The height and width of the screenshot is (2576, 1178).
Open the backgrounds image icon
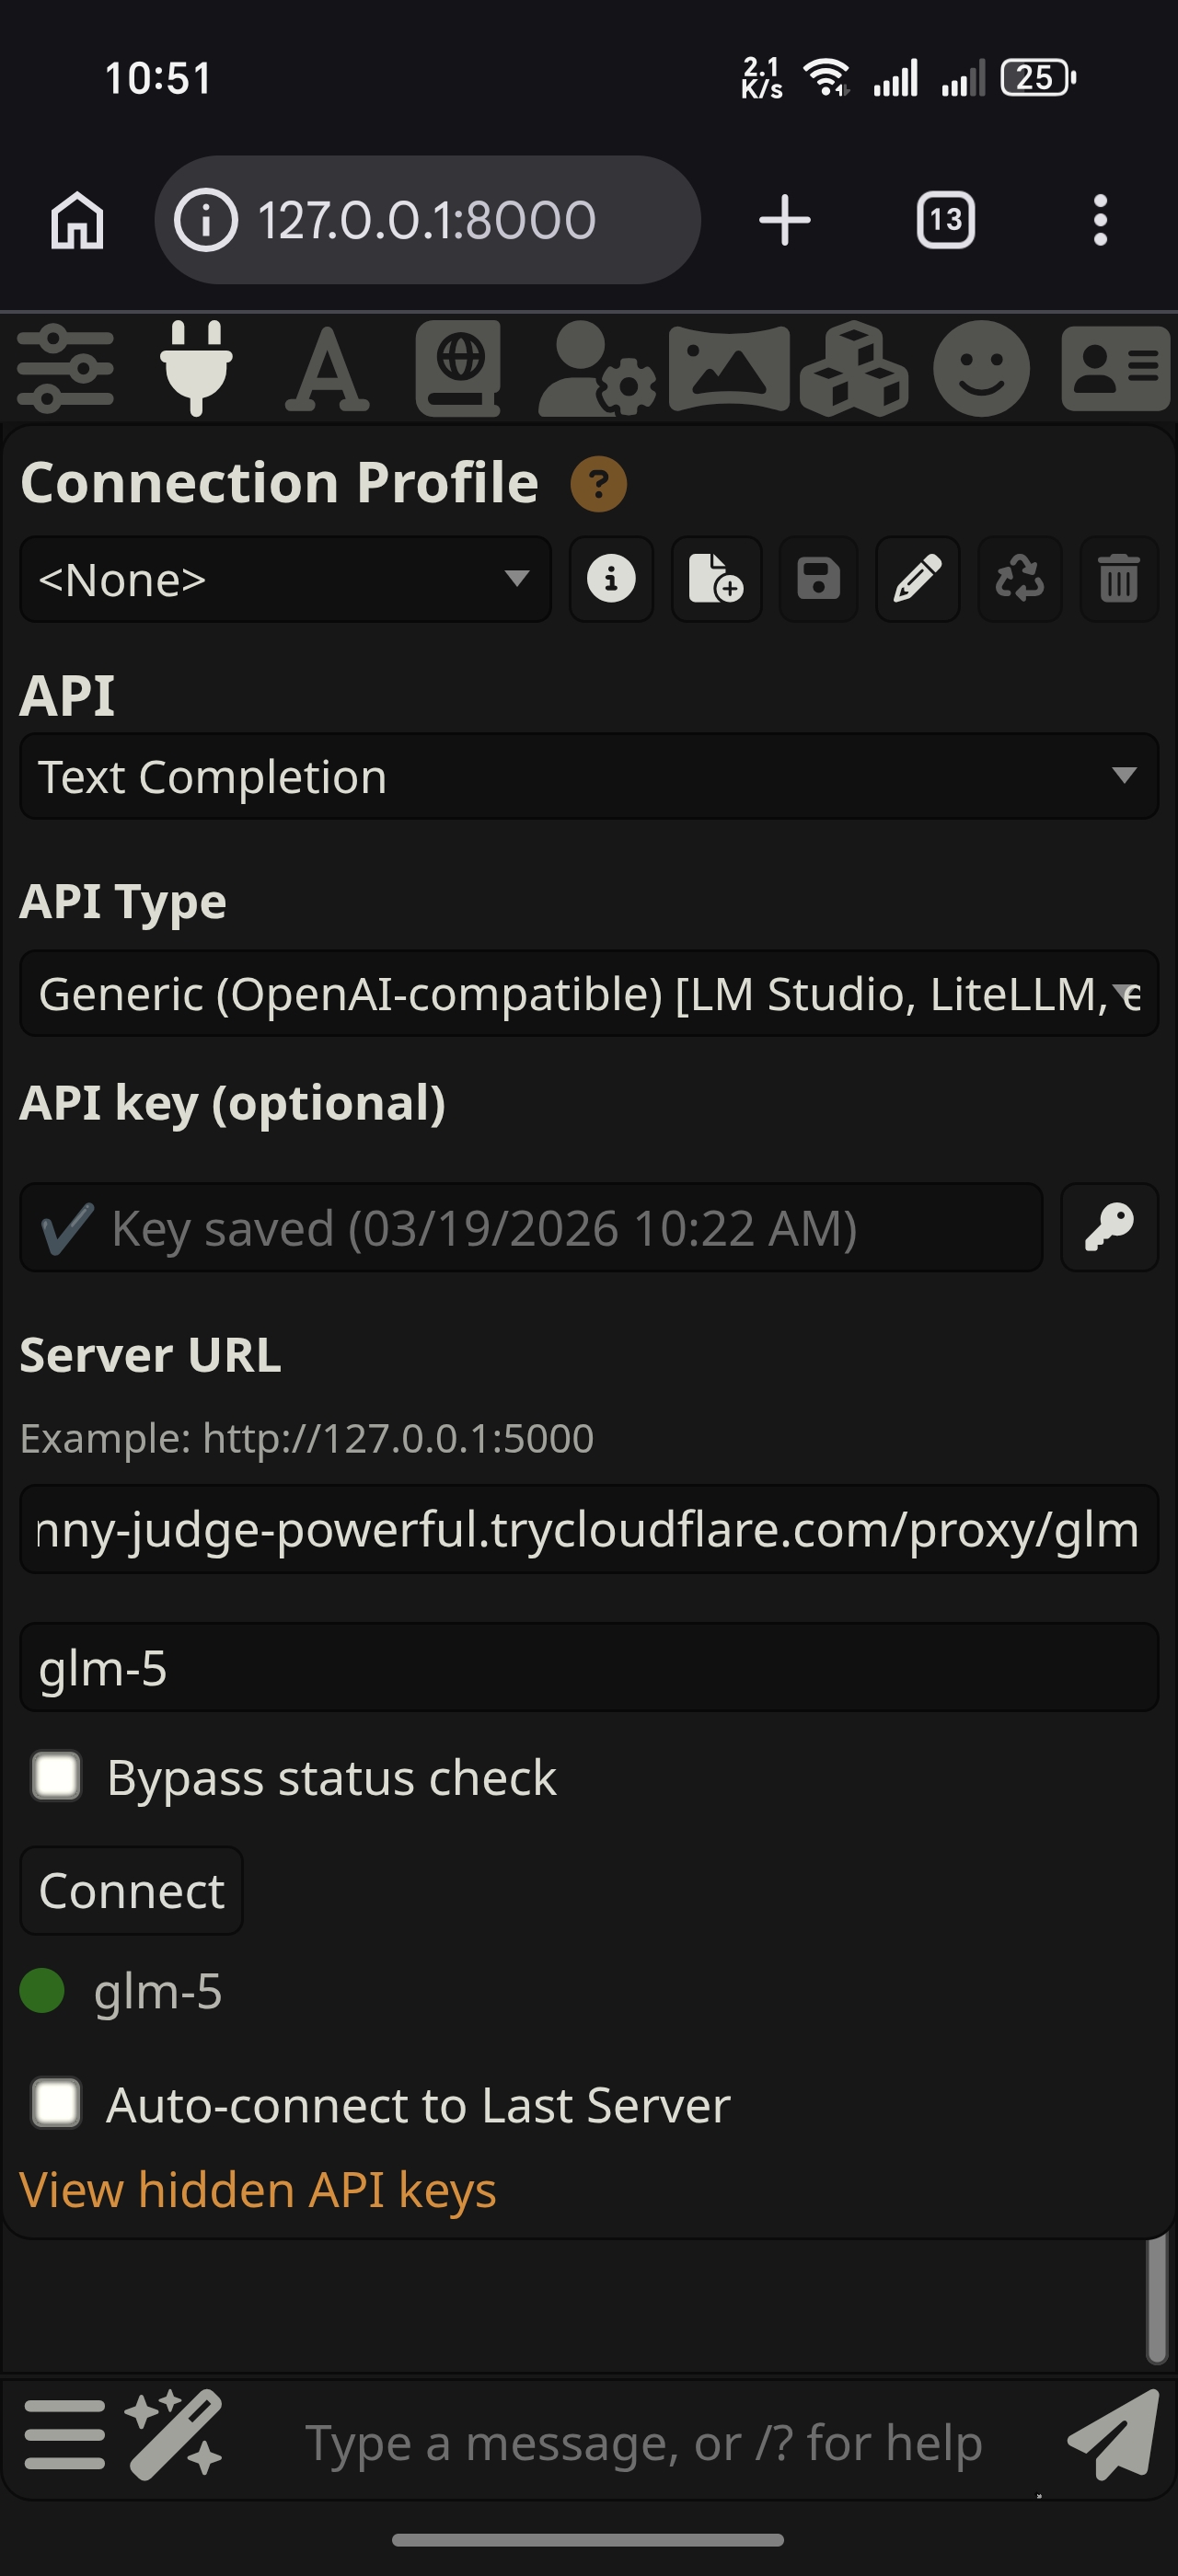729,369
